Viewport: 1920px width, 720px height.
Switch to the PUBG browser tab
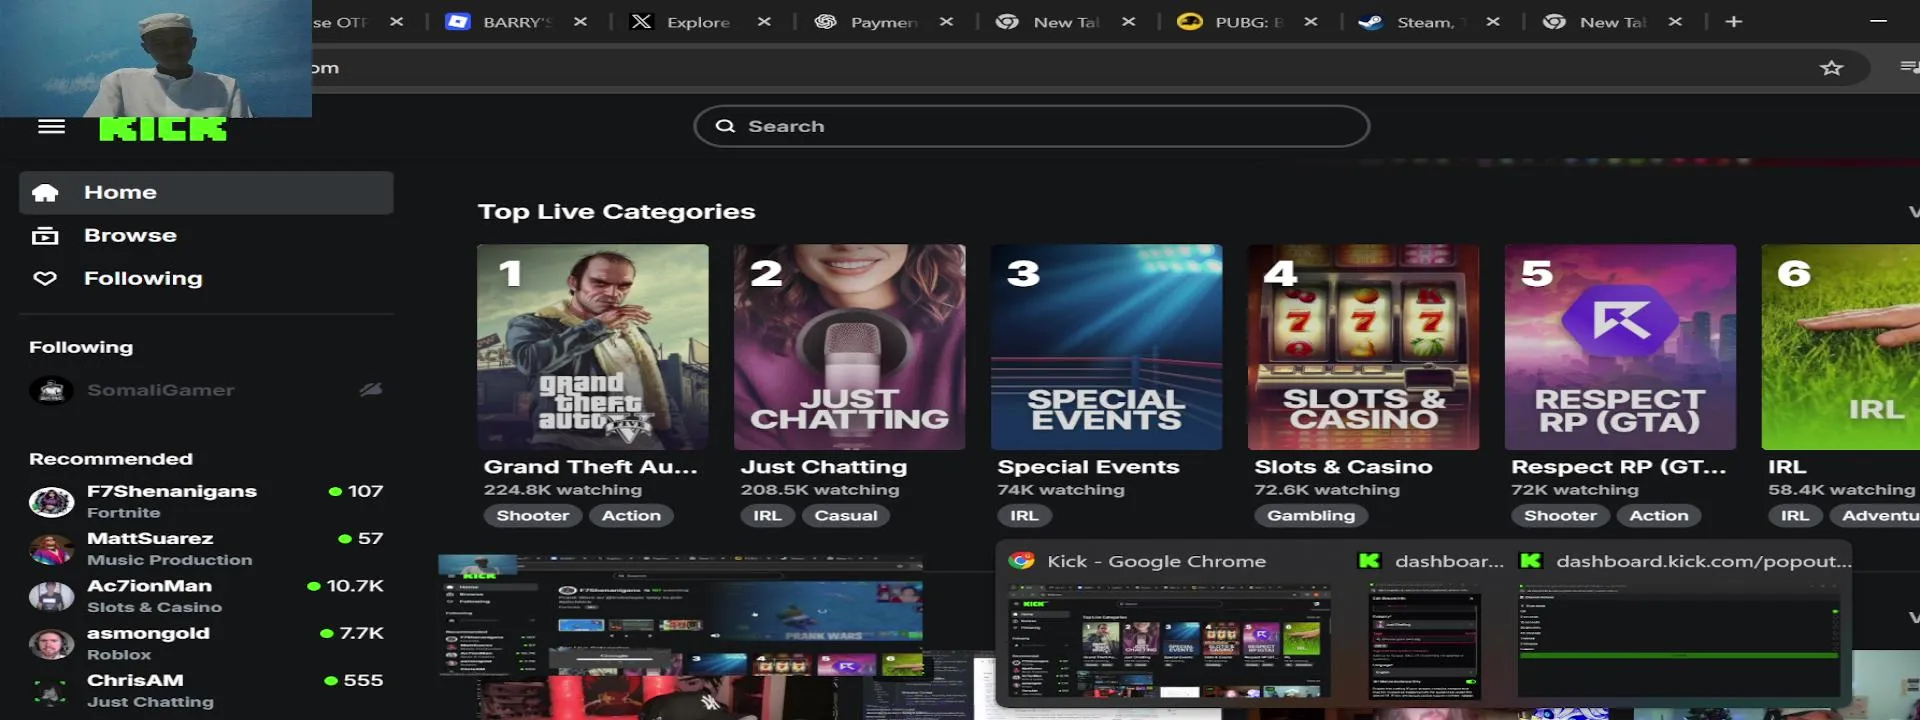point(1248,22)
